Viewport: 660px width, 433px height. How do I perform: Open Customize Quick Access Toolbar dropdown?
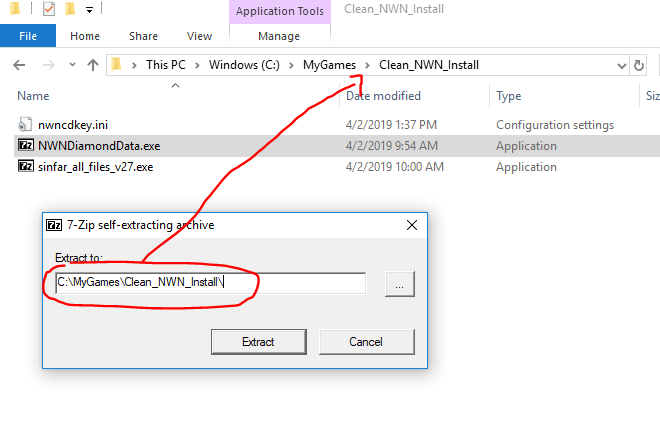click(x=89, y=10)
